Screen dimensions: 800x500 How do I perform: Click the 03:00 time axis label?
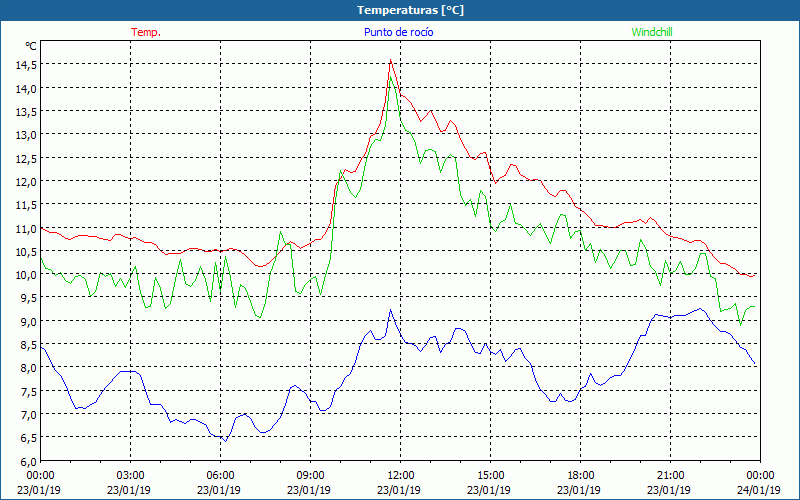click(131, 475)
